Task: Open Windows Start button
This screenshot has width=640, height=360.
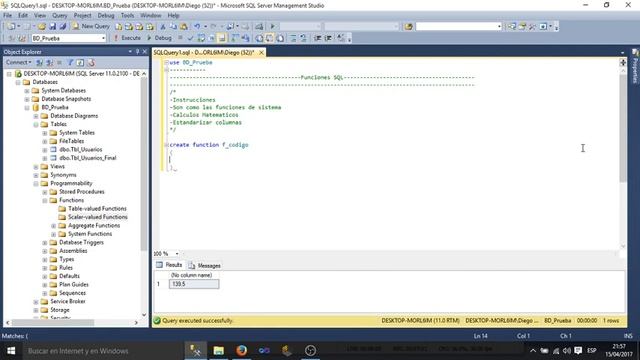Action: 11,351
